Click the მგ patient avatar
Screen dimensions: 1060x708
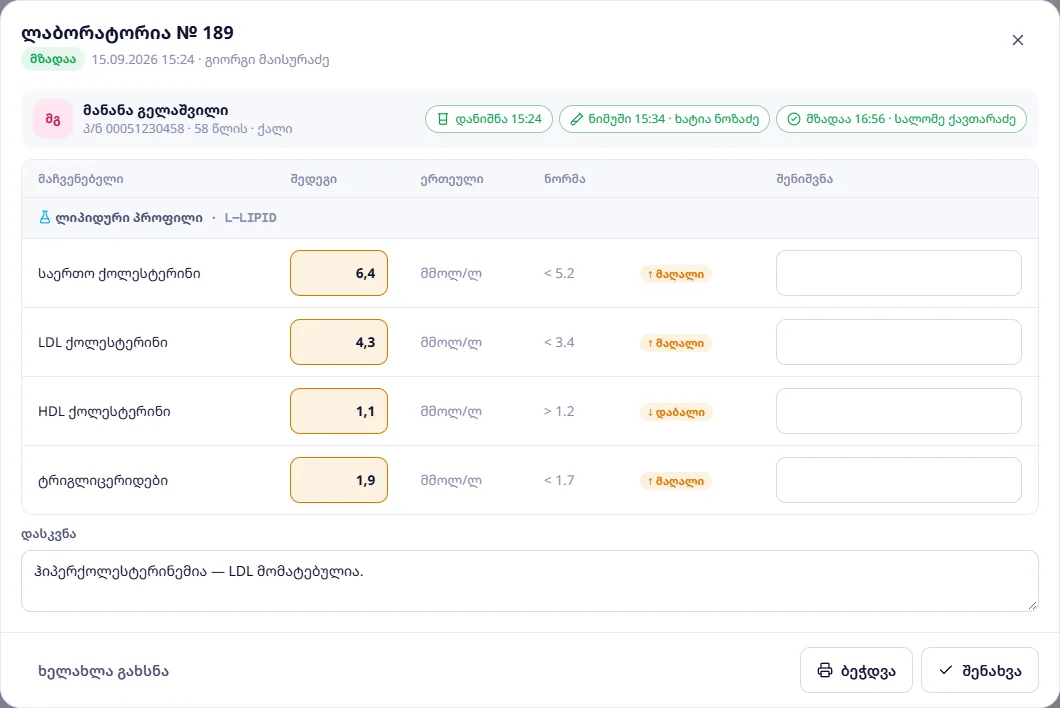53,119
